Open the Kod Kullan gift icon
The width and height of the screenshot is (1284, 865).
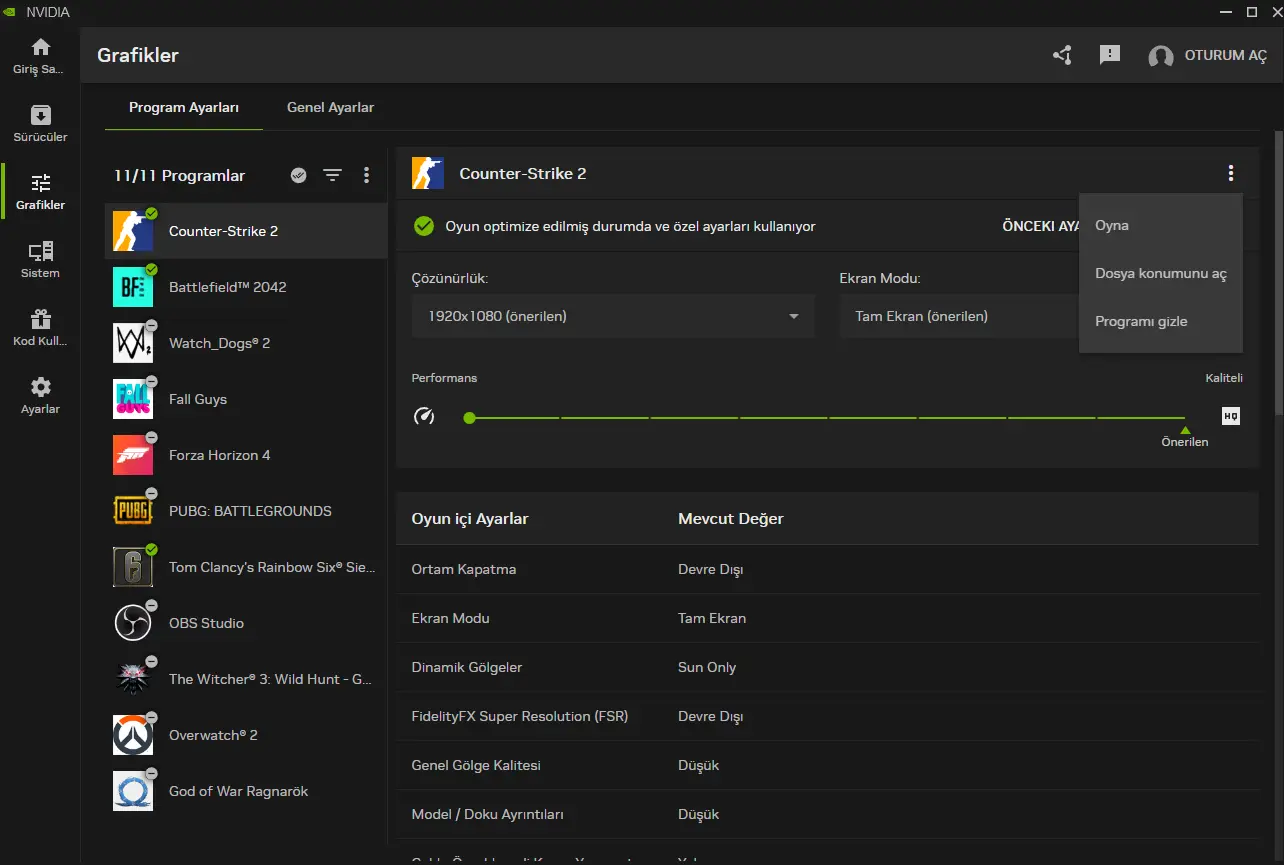[40, 319]
